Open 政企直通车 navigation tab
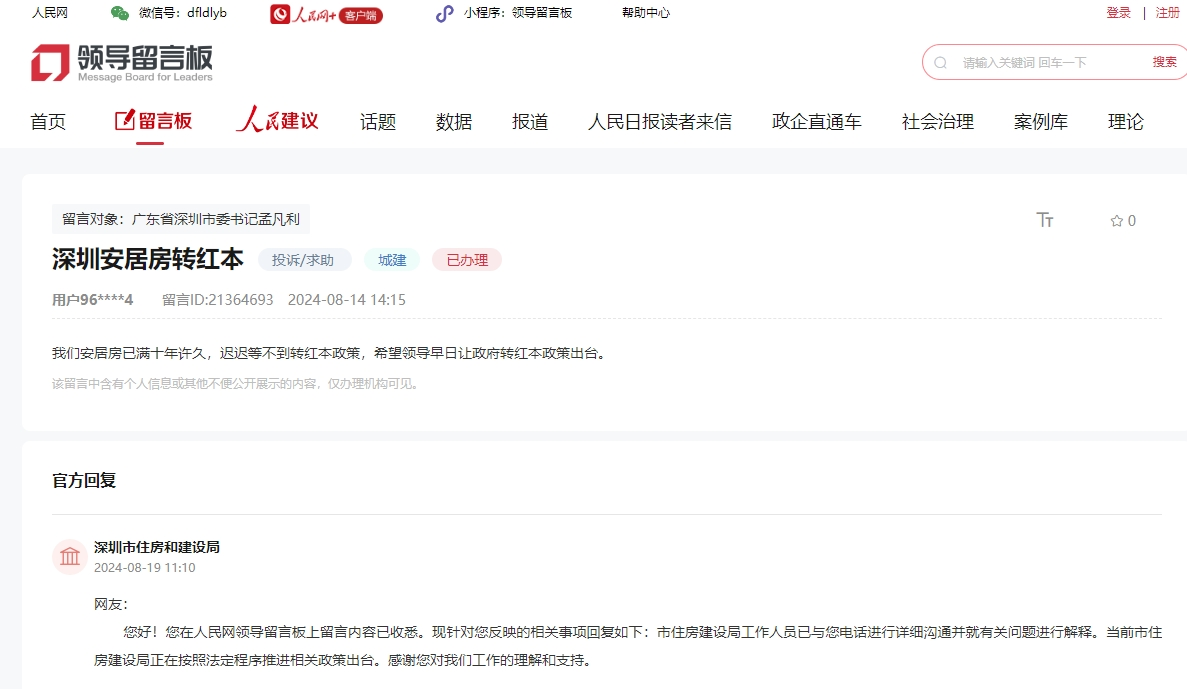Viewport: 1187px width, 689px height. coord(817,122)
